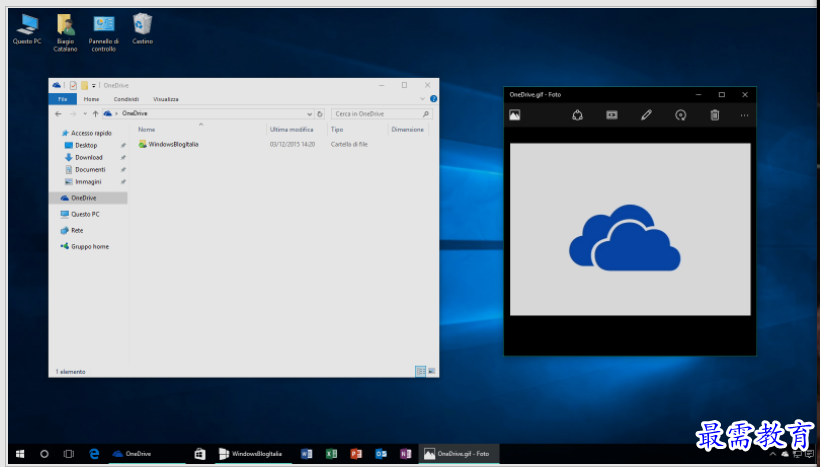This screenshot has width=820, height=467.
Task: Click the date 03/12/2015 14:20 cell
Action: (x=292, y=144)
